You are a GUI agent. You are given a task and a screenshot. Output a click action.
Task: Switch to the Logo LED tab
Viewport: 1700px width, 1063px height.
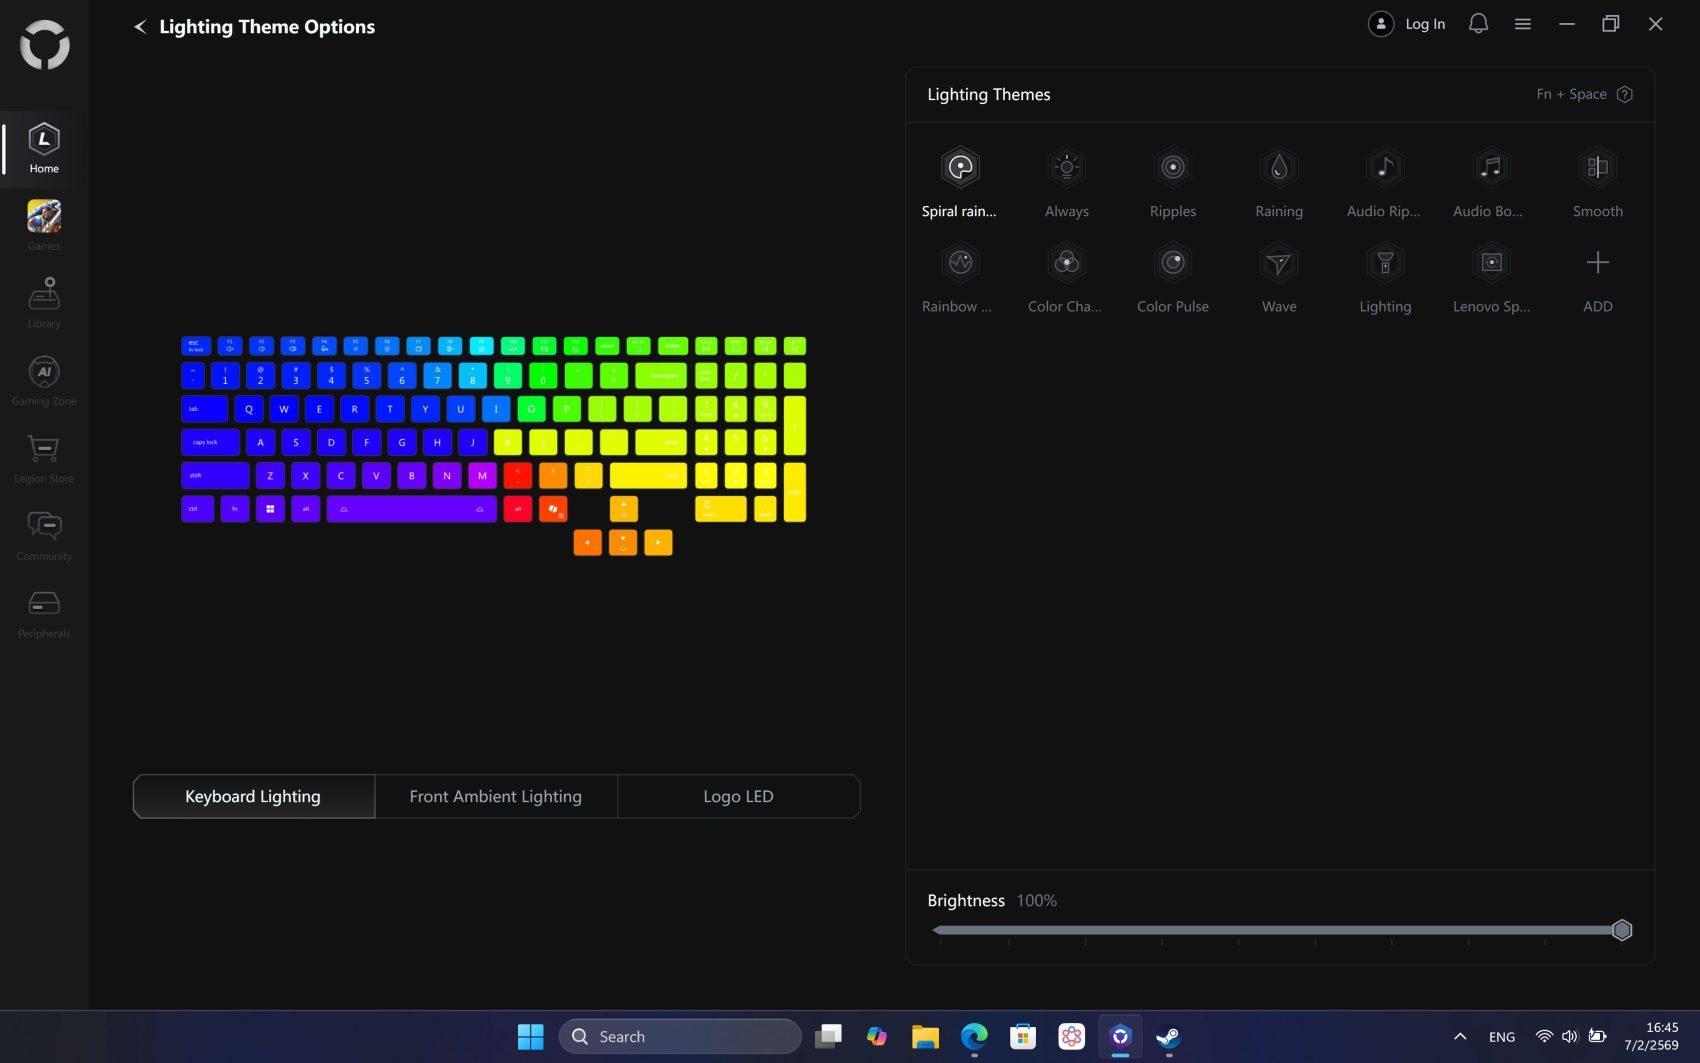click(739, 797)
